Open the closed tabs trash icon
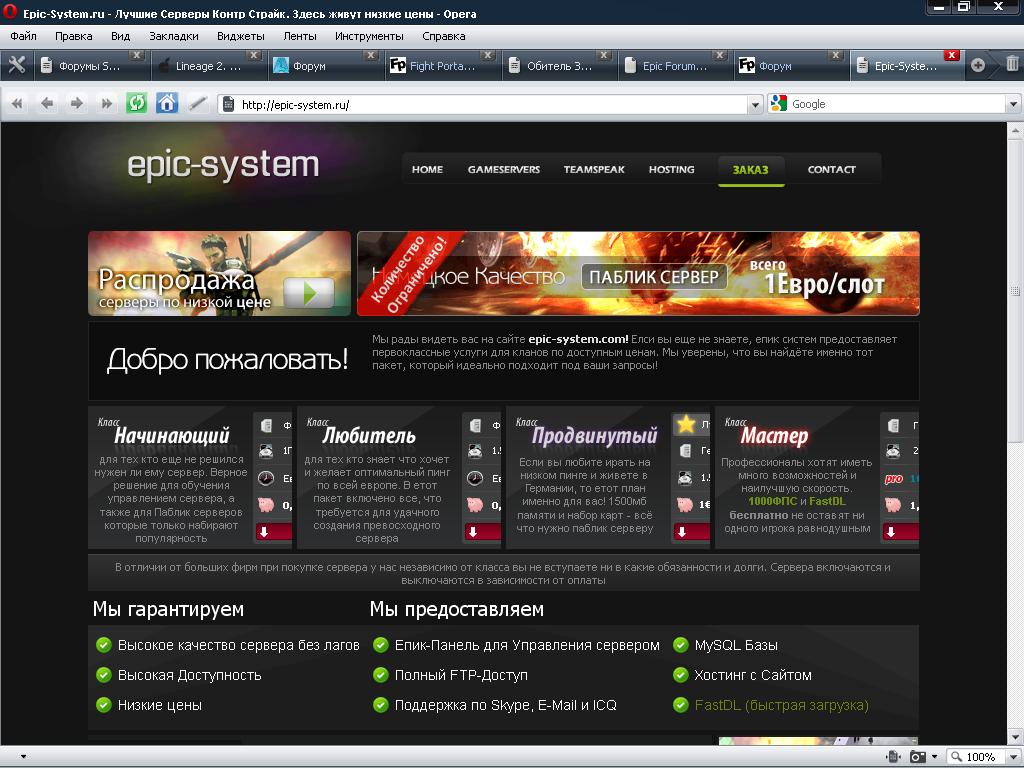This screenshot has height=768, width=1024. click(1012, 63)
